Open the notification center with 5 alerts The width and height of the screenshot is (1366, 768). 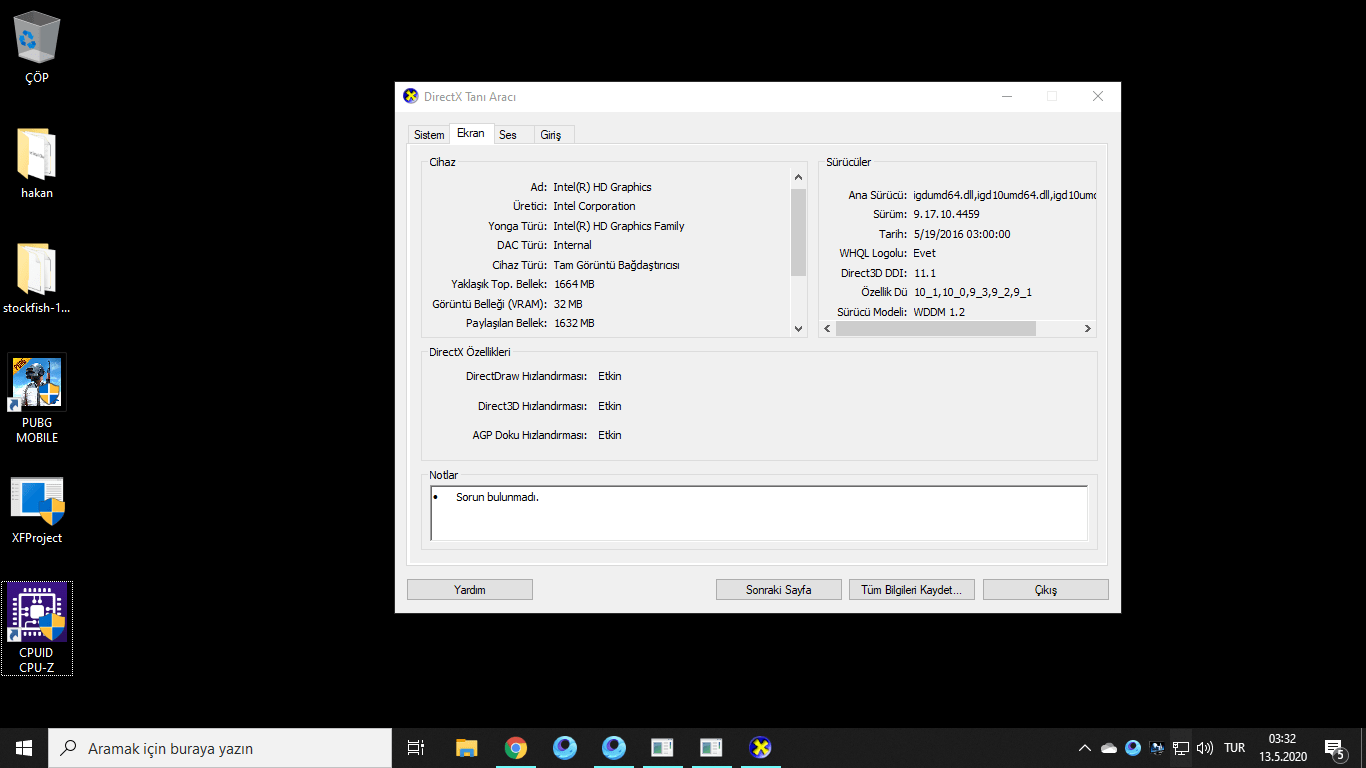coord(1334,748)
